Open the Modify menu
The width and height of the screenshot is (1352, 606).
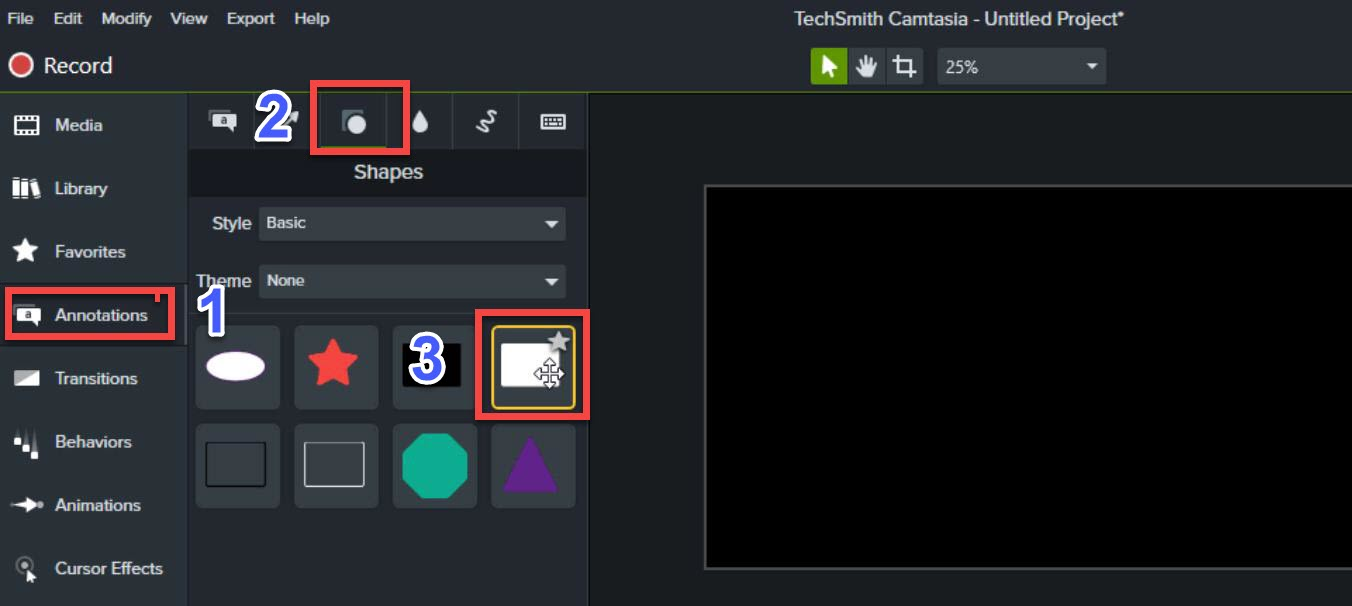coord(127,18)
